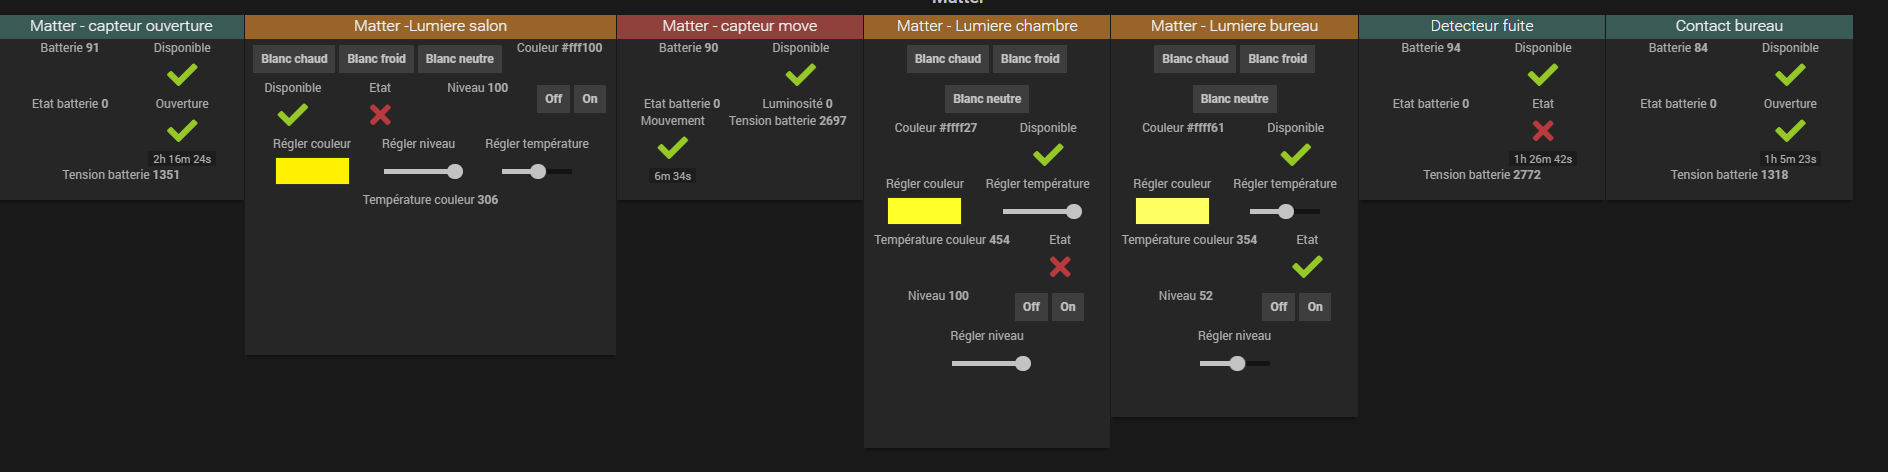
Task: Set Lumiere salon to Blanc neutre
Action: 460,59
